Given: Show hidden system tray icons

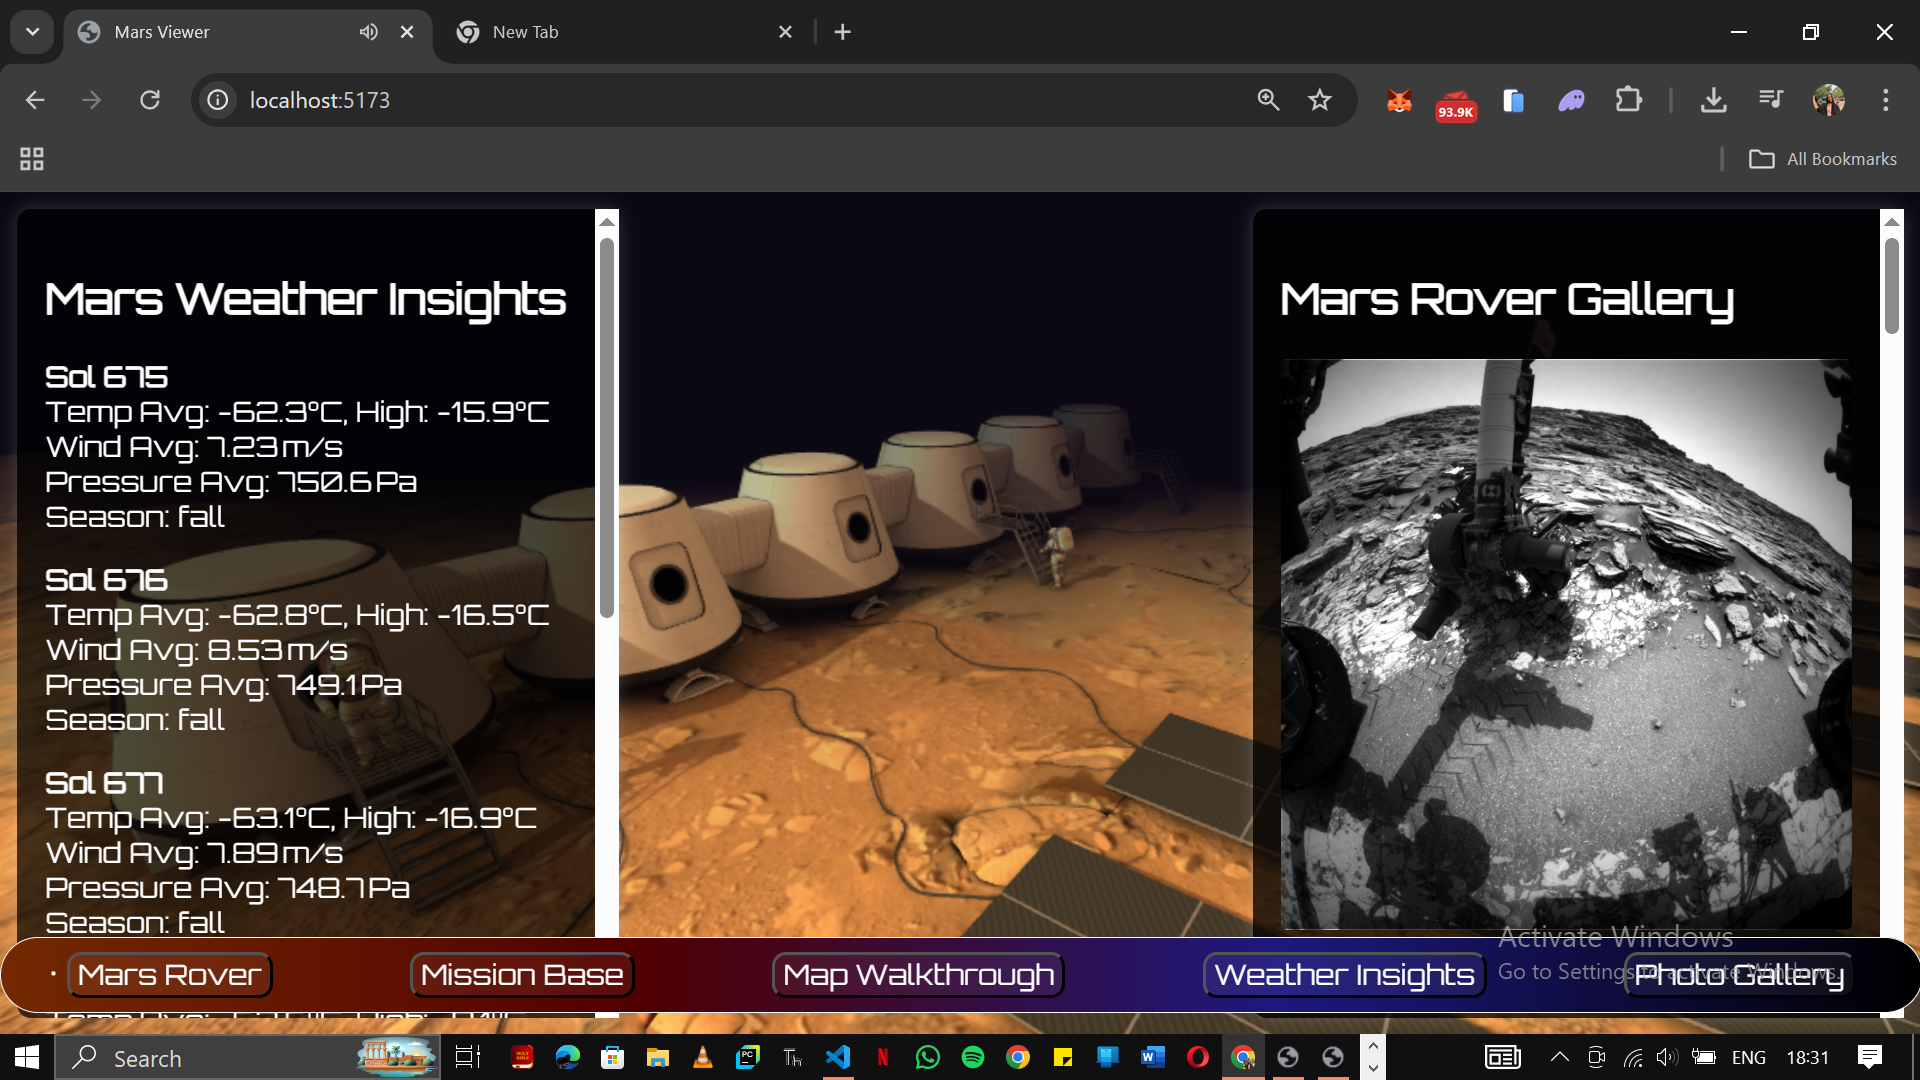Looking at the screenshot, I should pyautogui.click(x=1559, y=1057).
